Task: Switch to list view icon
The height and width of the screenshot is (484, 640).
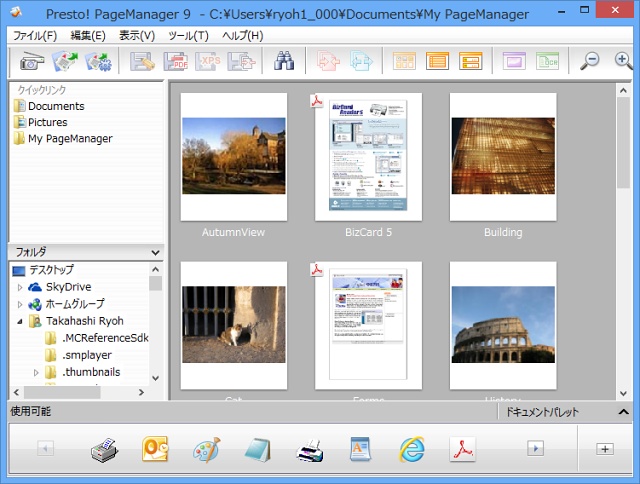Action: [x=437, y=61]
